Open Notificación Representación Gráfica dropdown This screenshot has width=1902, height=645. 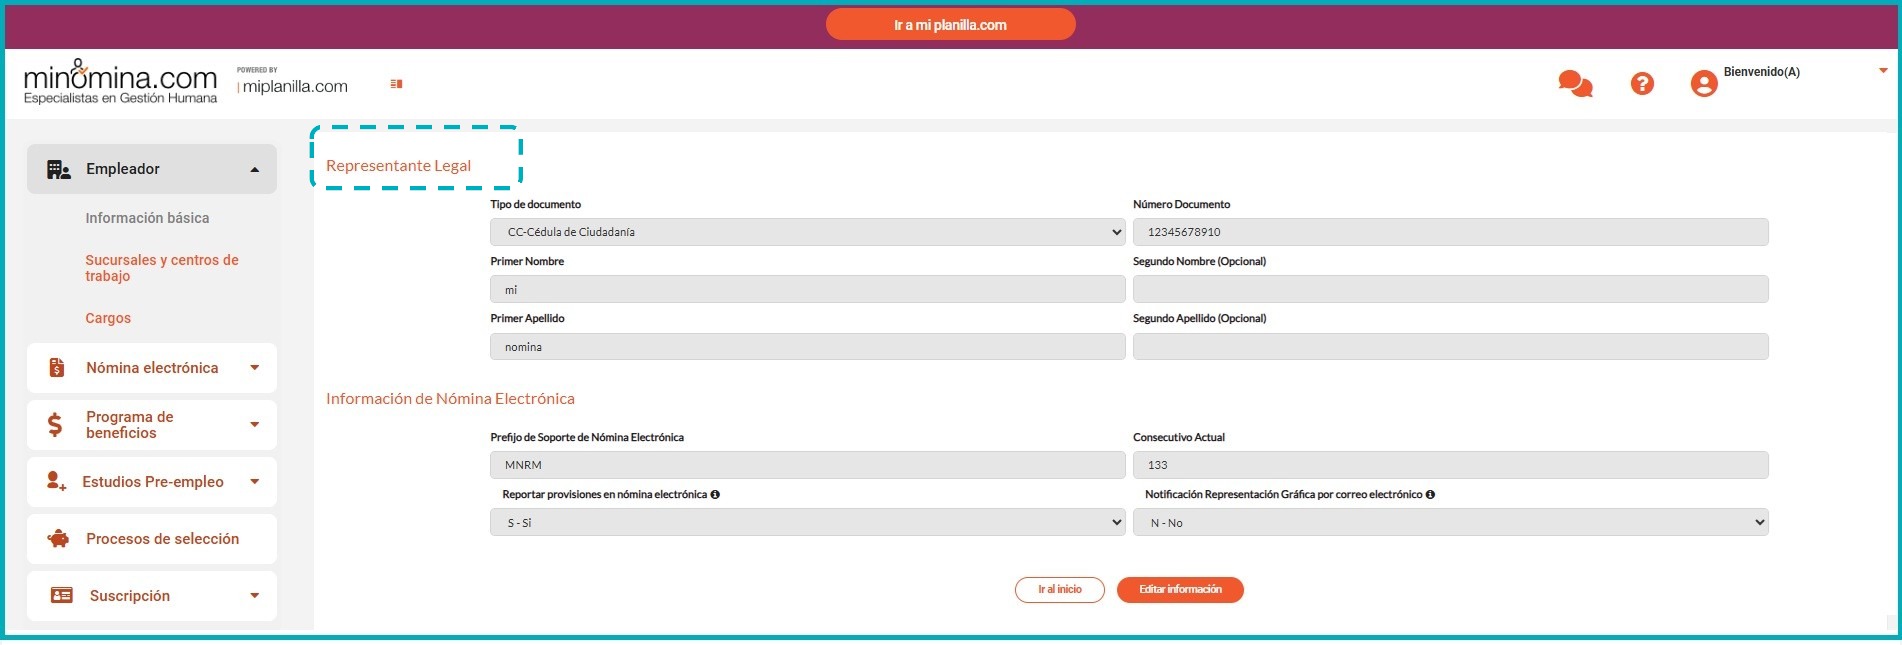pyautogui.click(x=1450, y=523)
